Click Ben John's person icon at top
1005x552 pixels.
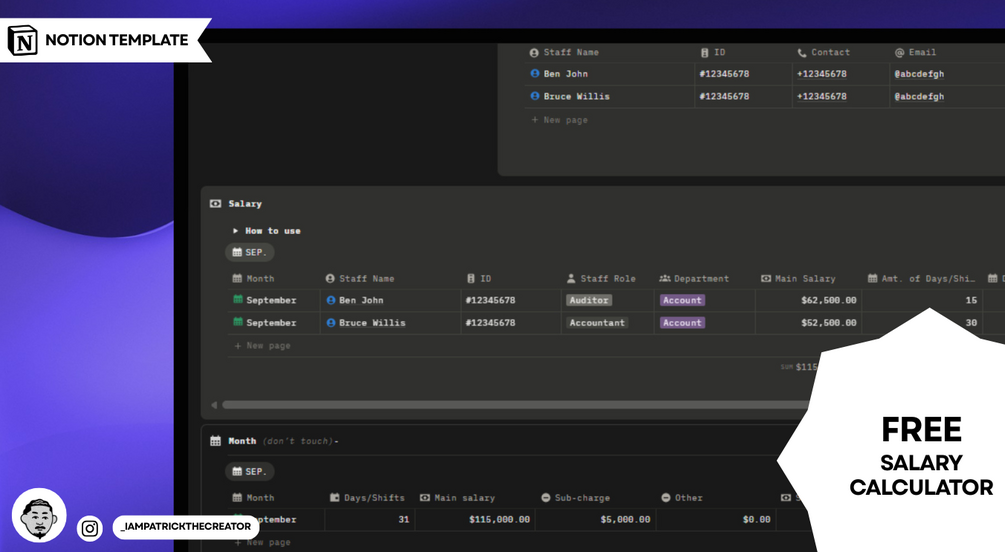click(x=535, y=74)
